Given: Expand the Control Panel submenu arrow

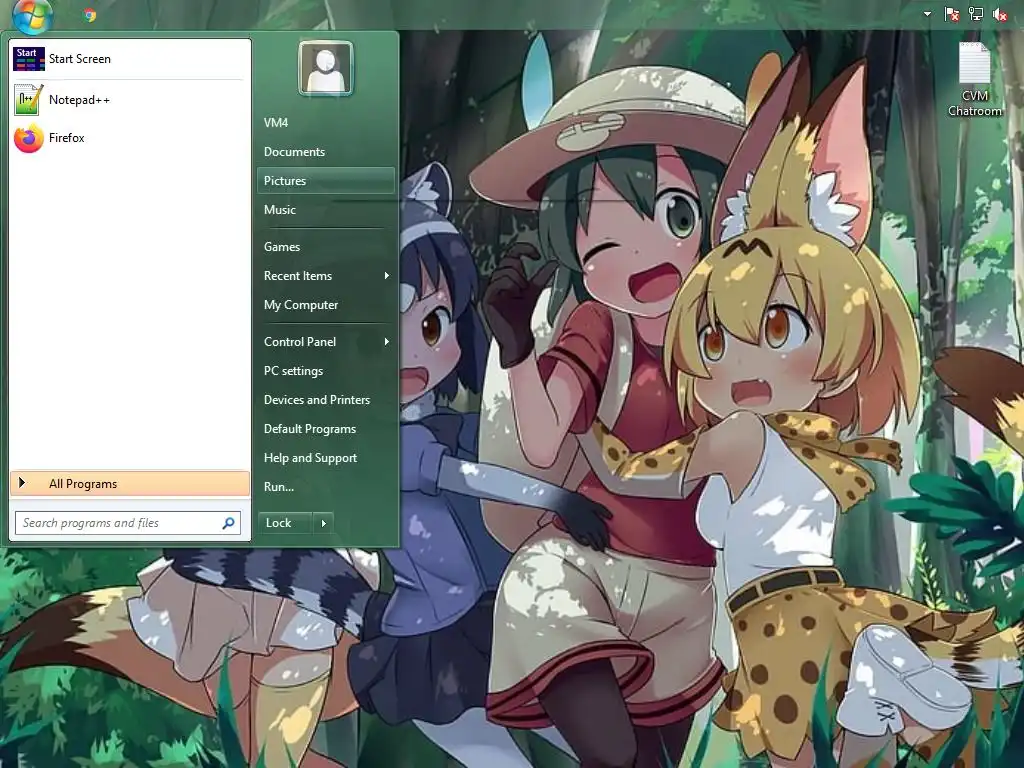Looking at the screenshot, I should tap(387, 342).
